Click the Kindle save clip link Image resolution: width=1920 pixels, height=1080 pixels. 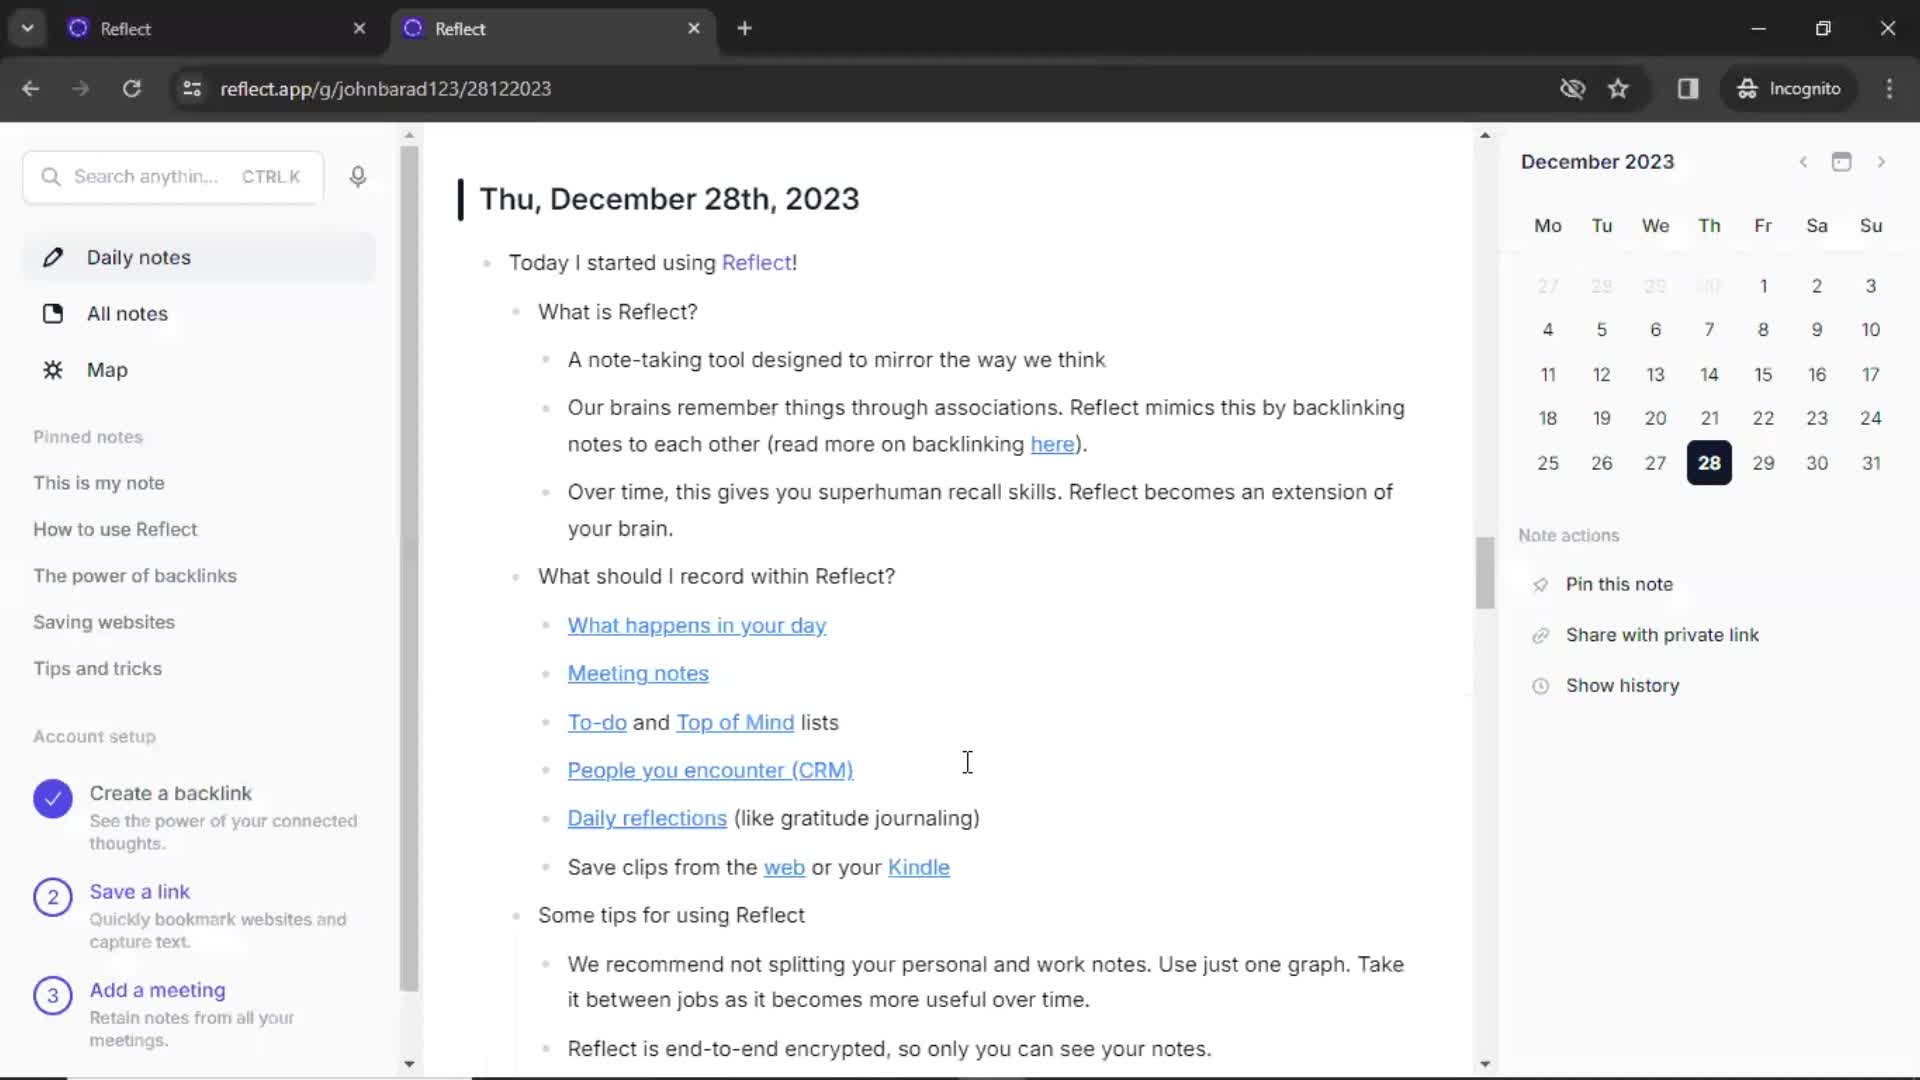919,866
